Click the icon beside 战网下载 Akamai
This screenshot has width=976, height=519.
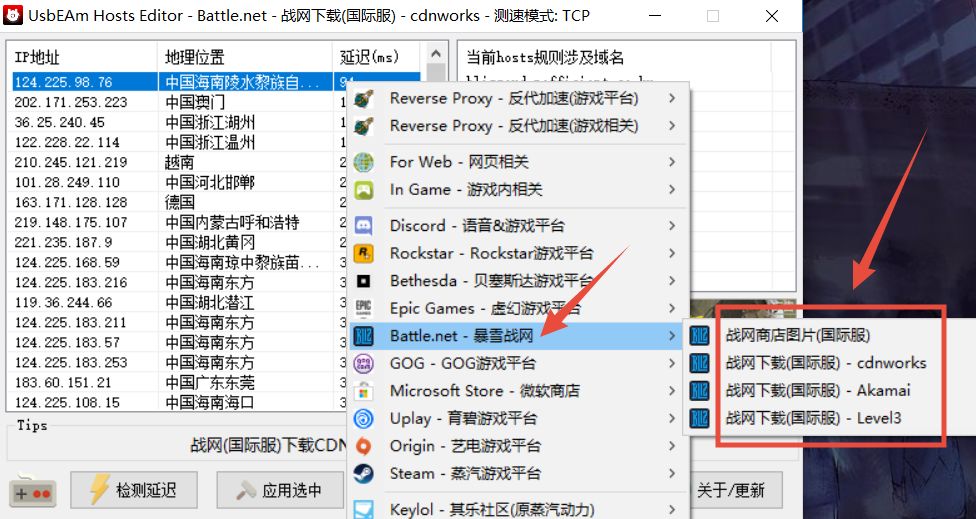point(700,391)
